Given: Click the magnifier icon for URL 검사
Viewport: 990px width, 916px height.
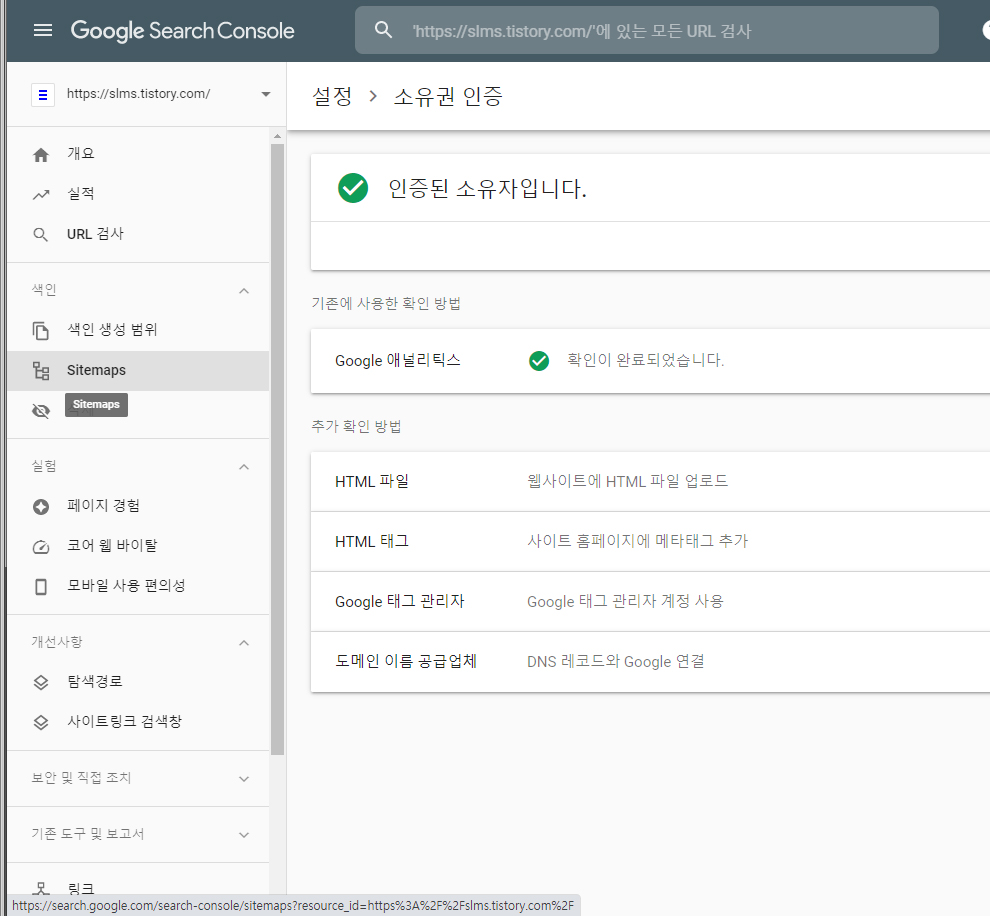Looking at the screenshot, I should point(40,235).
